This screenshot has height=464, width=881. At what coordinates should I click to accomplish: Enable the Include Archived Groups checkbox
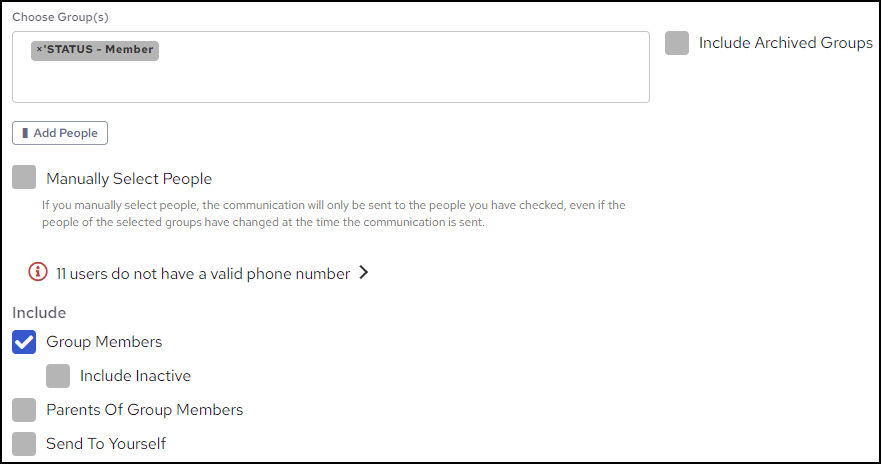point(677,43)
